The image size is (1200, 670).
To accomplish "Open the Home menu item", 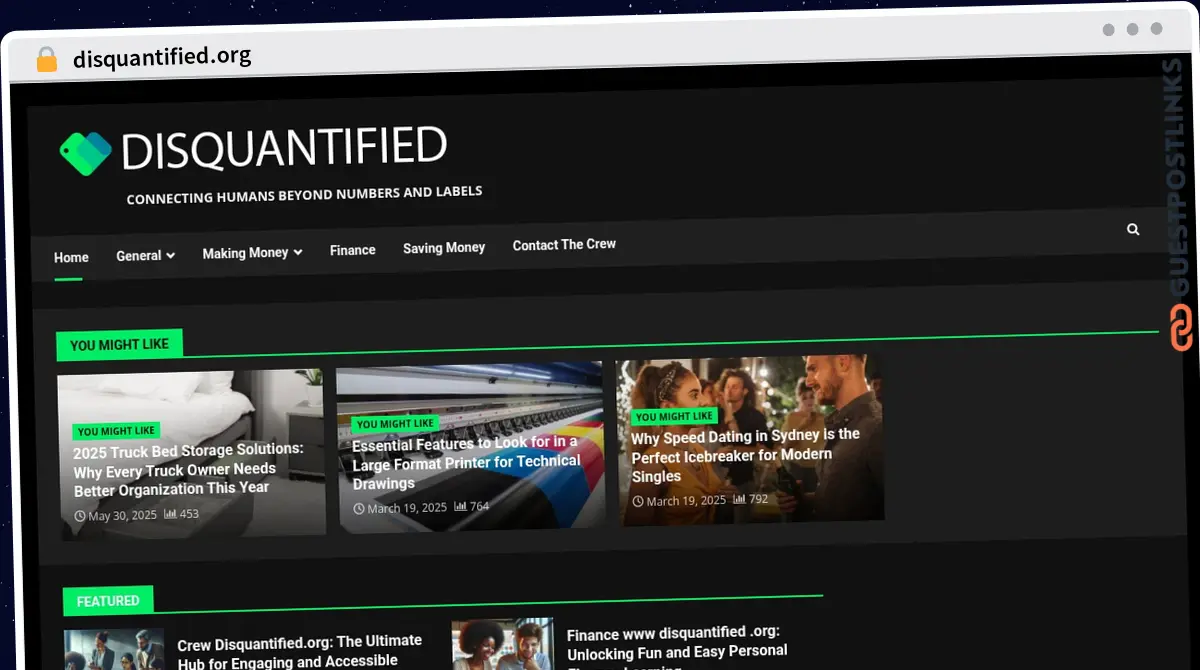I will tap(71, 257).
